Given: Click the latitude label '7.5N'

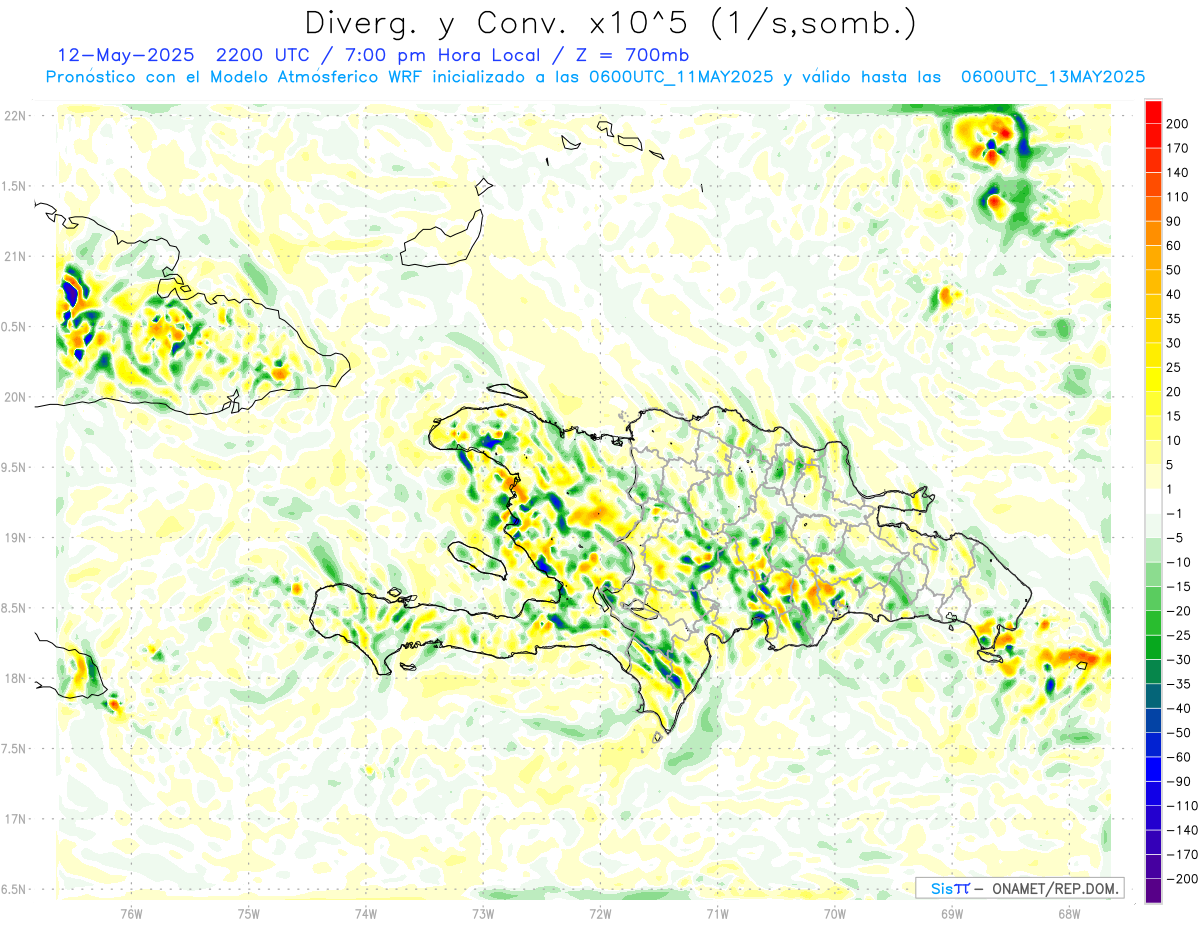Looking at the screenshot, I should click(15, 749).
